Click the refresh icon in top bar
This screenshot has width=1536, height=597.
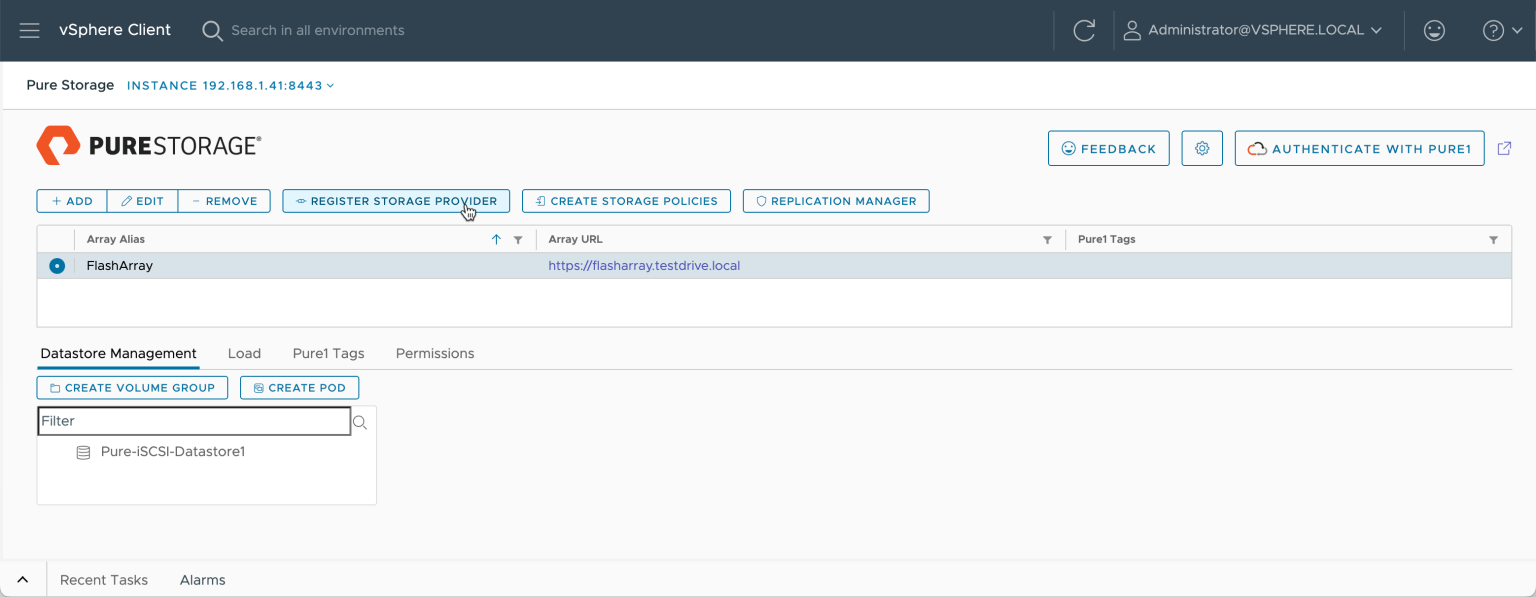point(1084,30)
